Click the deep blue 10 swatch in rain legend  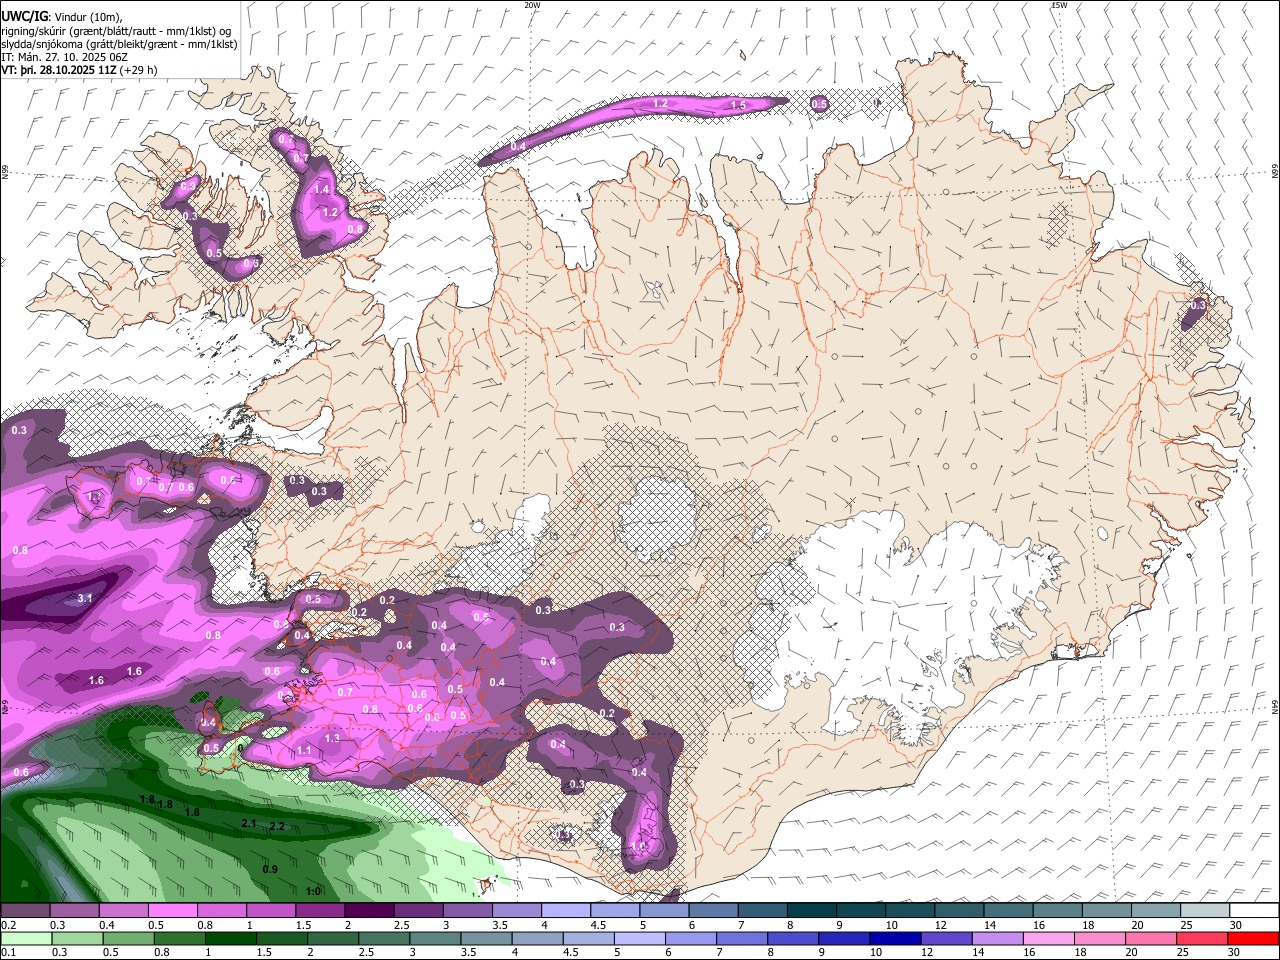pos(895,939)
